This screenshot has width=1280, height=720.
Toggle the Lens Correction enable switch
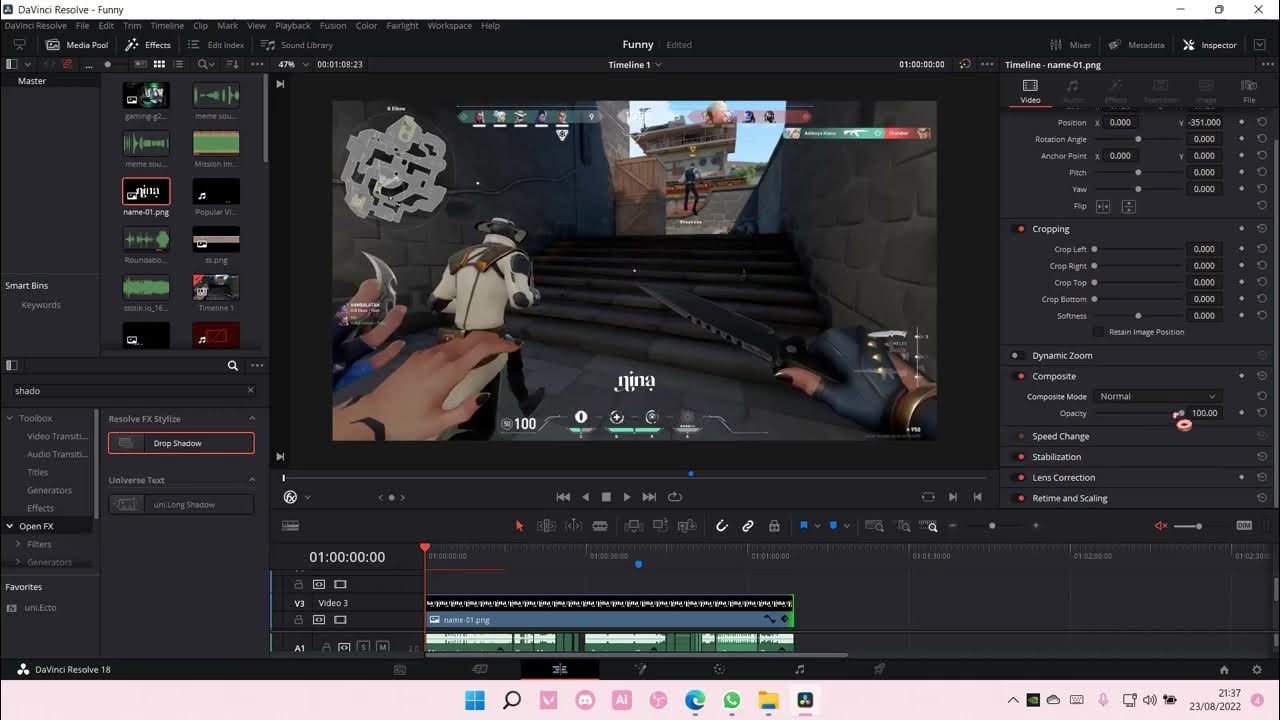pyautogui.click(x=1020, y=478)
